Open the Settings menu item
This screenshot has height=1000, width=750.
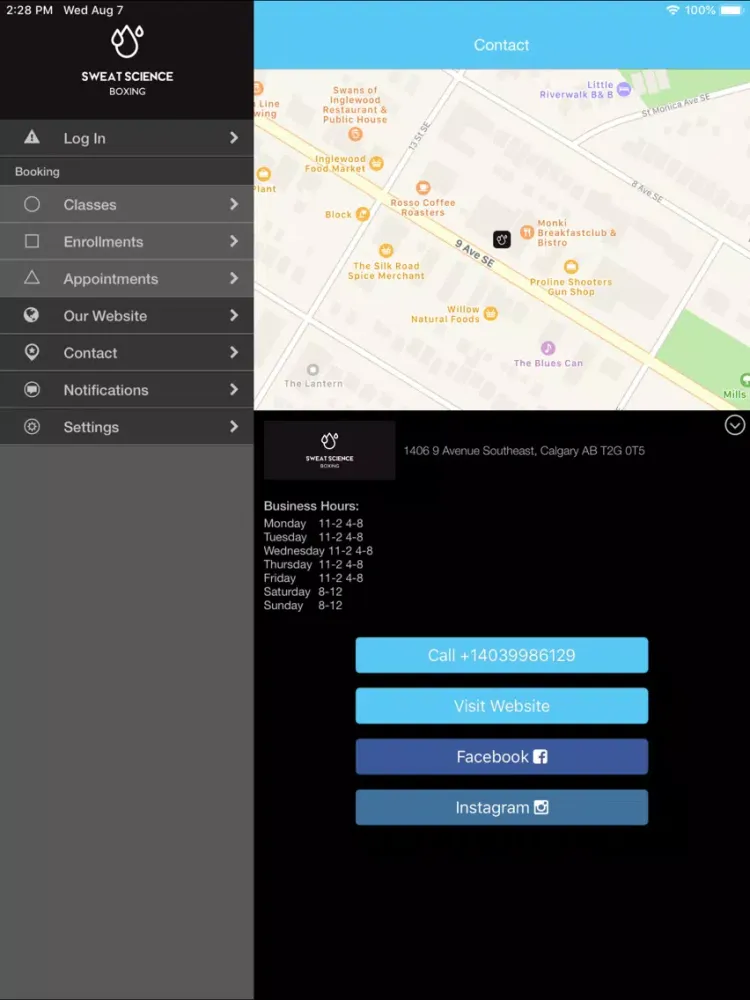(127, 426)
